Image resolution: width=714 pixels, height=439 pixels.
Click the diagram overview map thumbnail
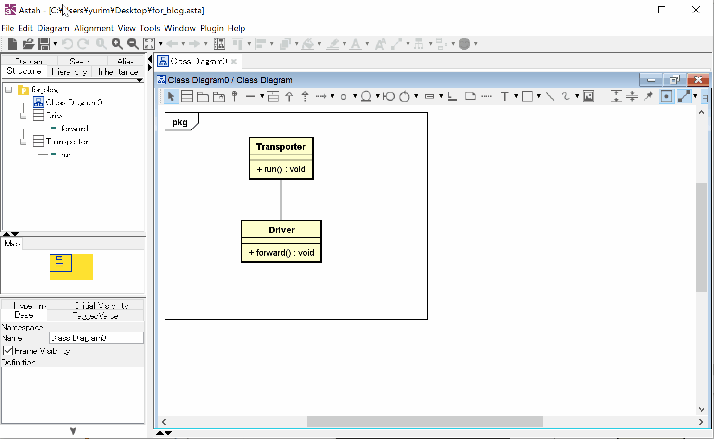coord(71,265)
